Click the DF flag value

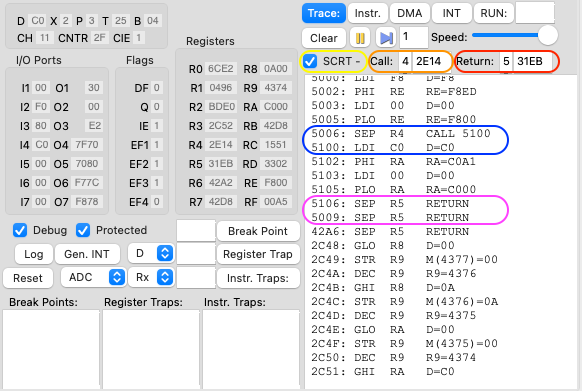coord(157,88)
